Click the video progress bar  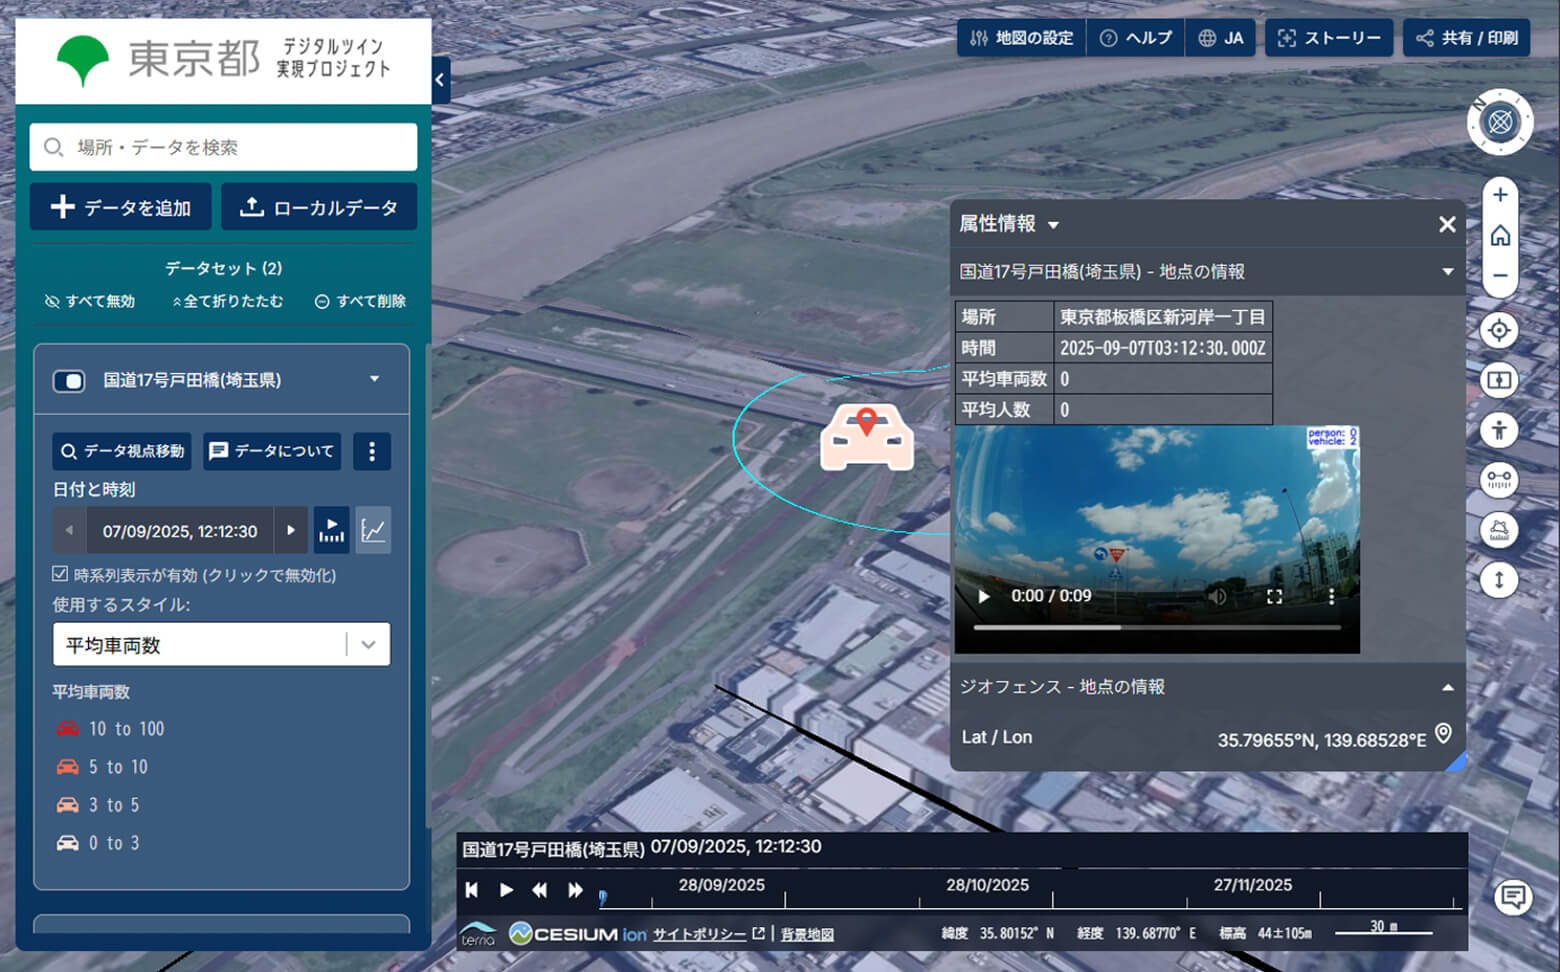click(x=1156, y=628)
